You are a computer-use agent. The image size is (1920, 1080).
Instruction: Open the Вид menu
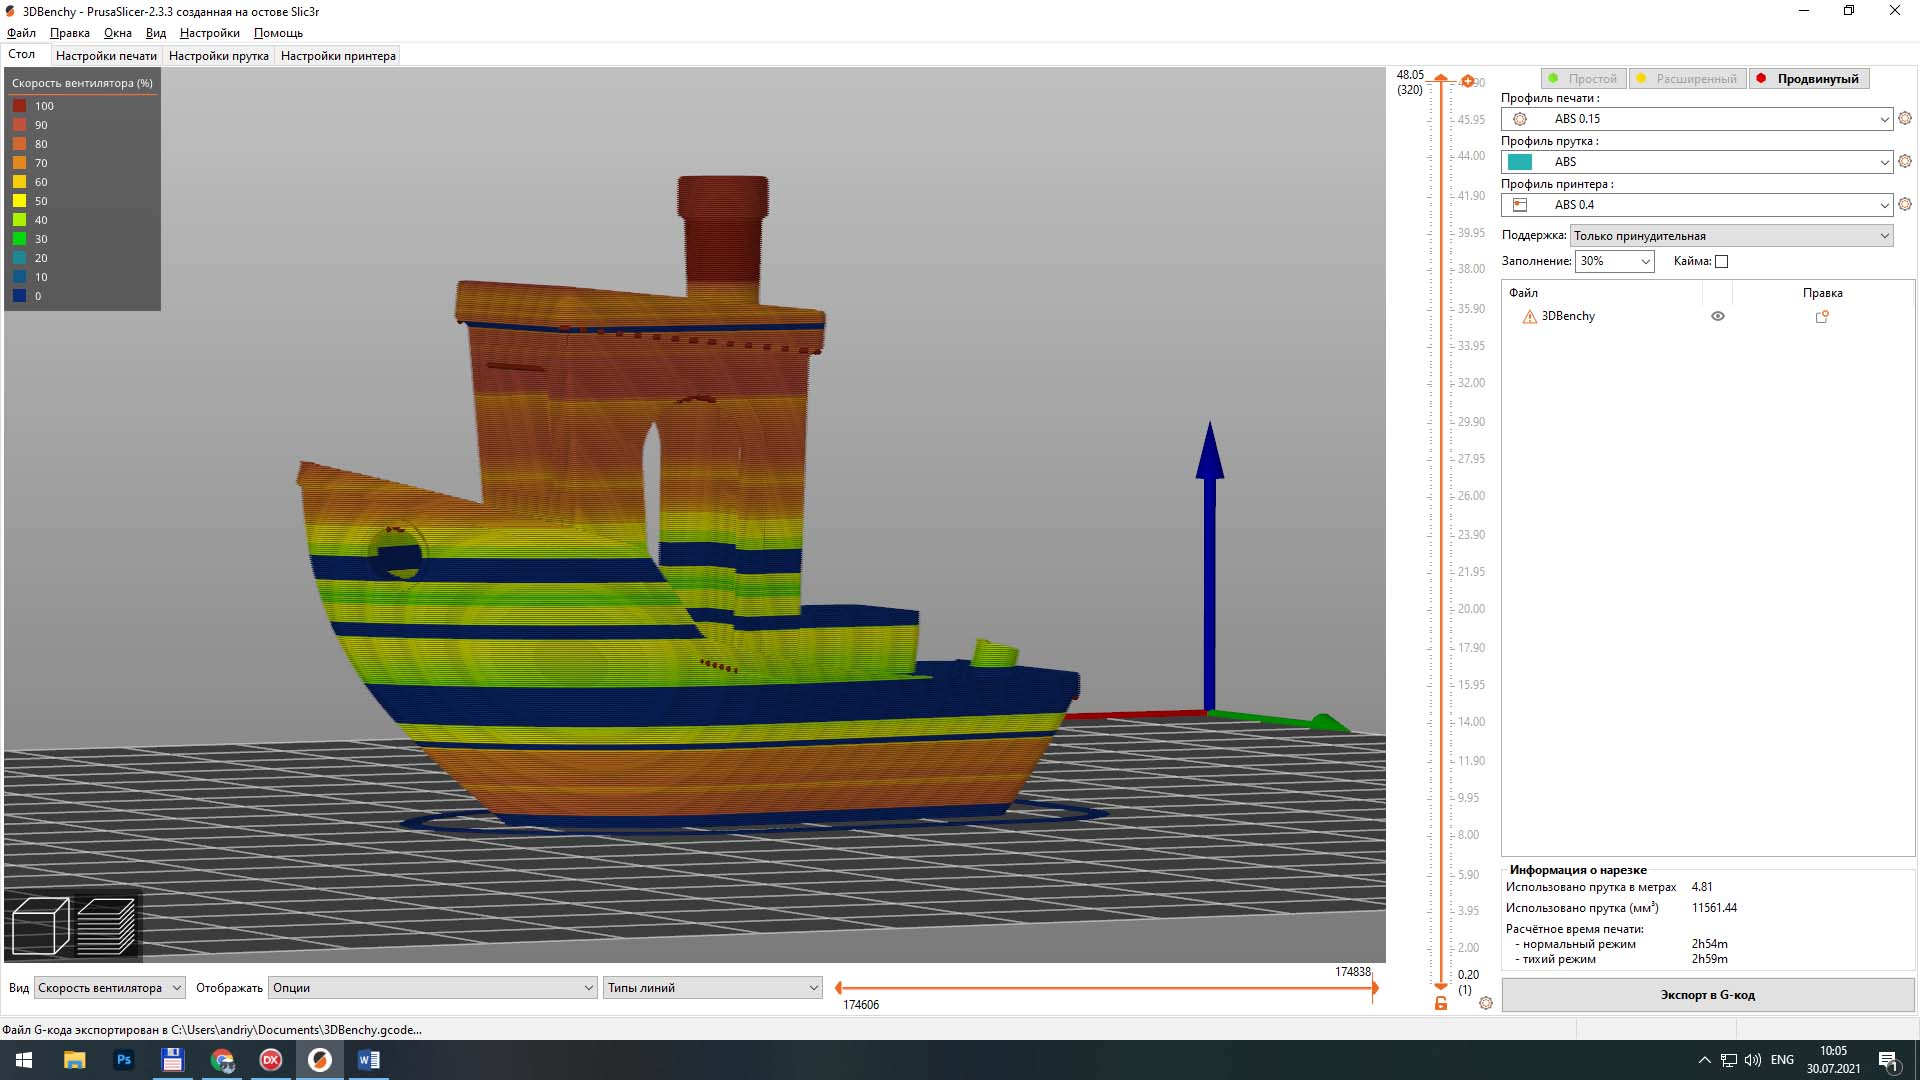[156, 33]
